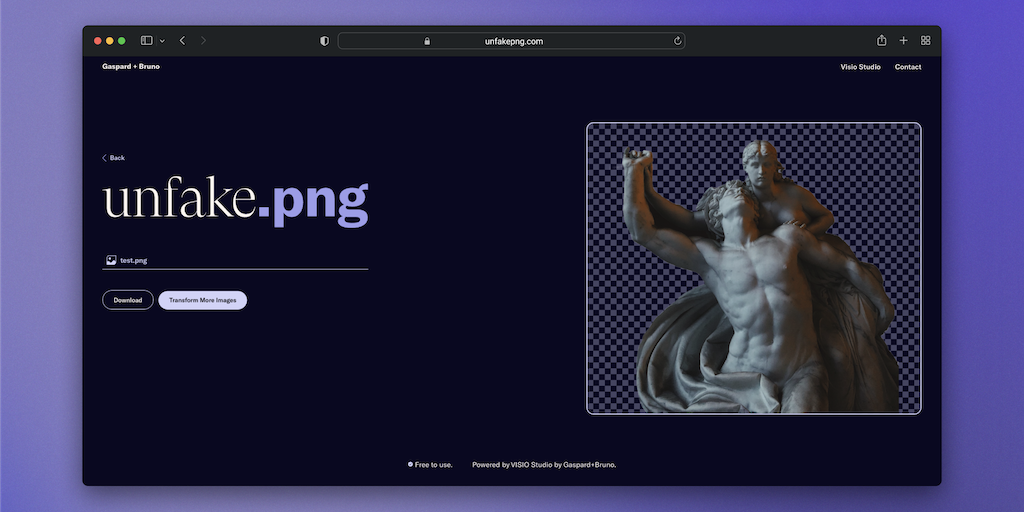Open the Contact nav item

click(x=908, y=67)
